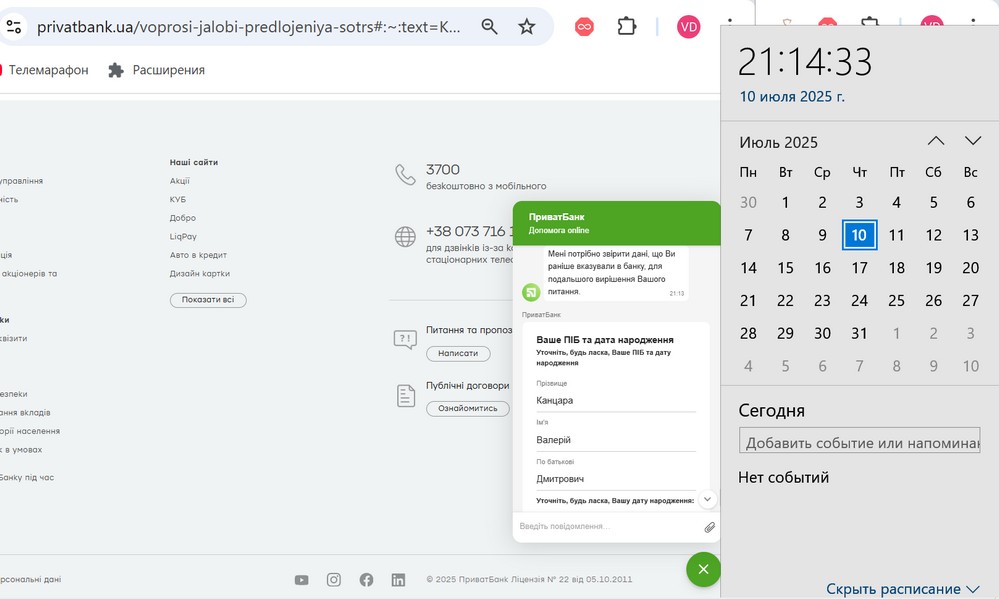Select July 25 in the calendar
The width and height of the screenshot is (999, 599).
896,300
